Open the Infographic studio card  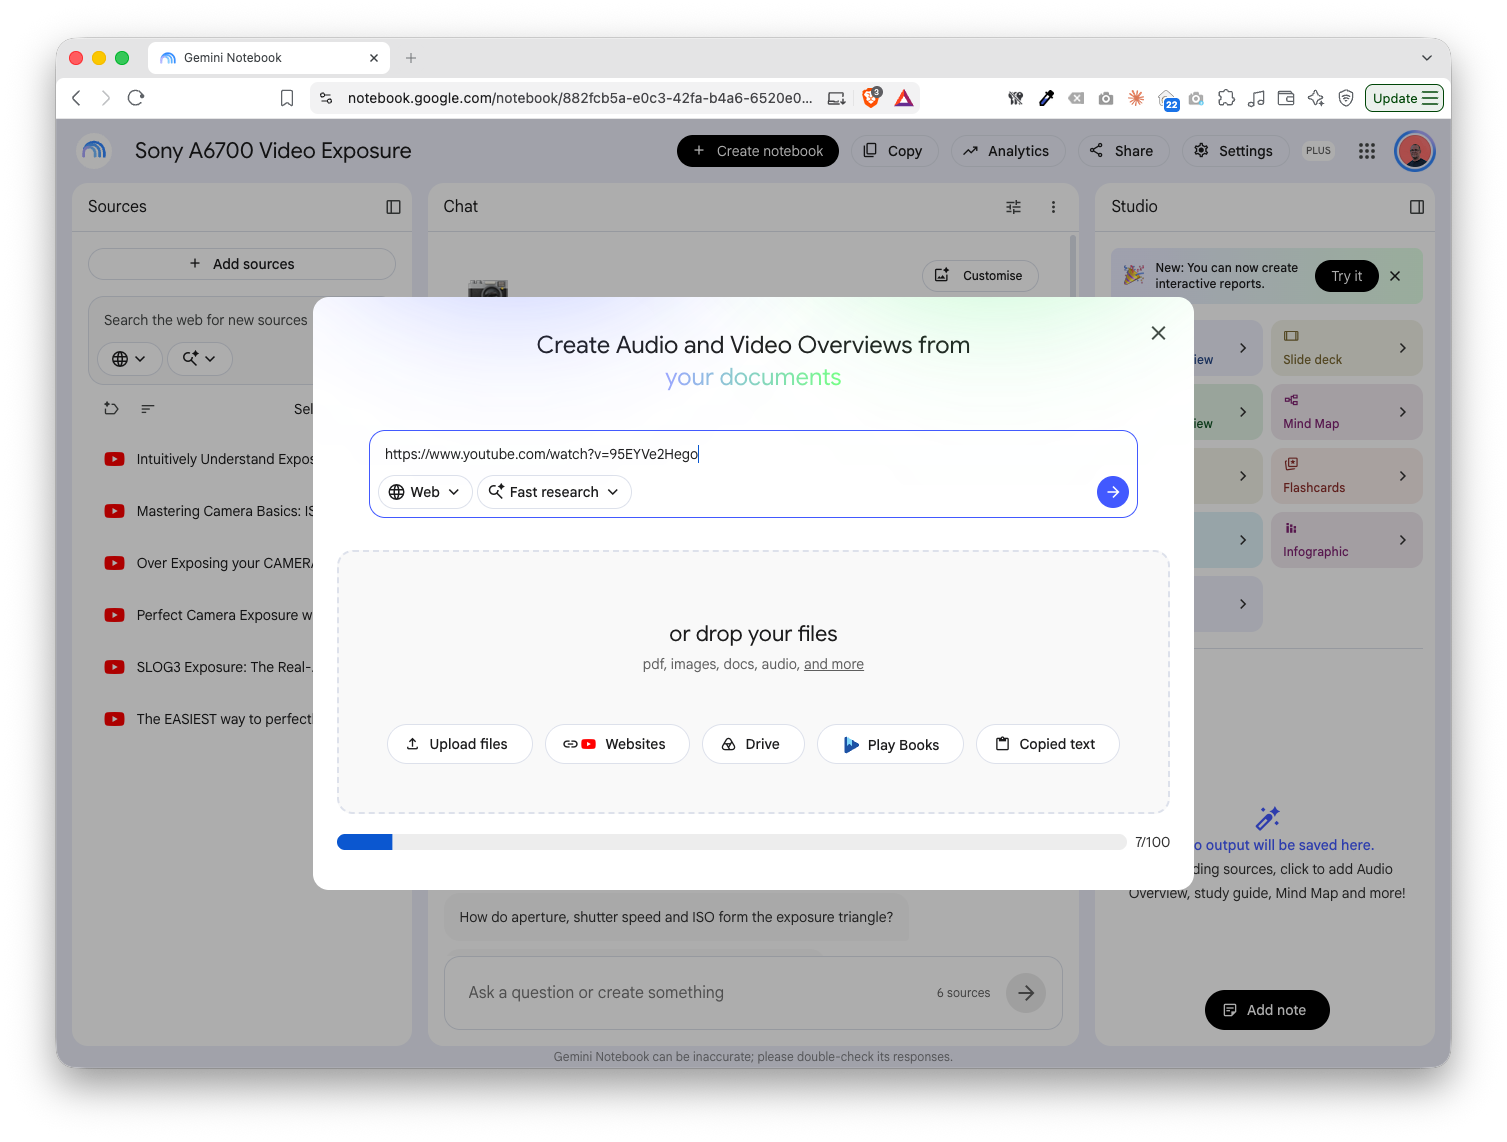1346,540
